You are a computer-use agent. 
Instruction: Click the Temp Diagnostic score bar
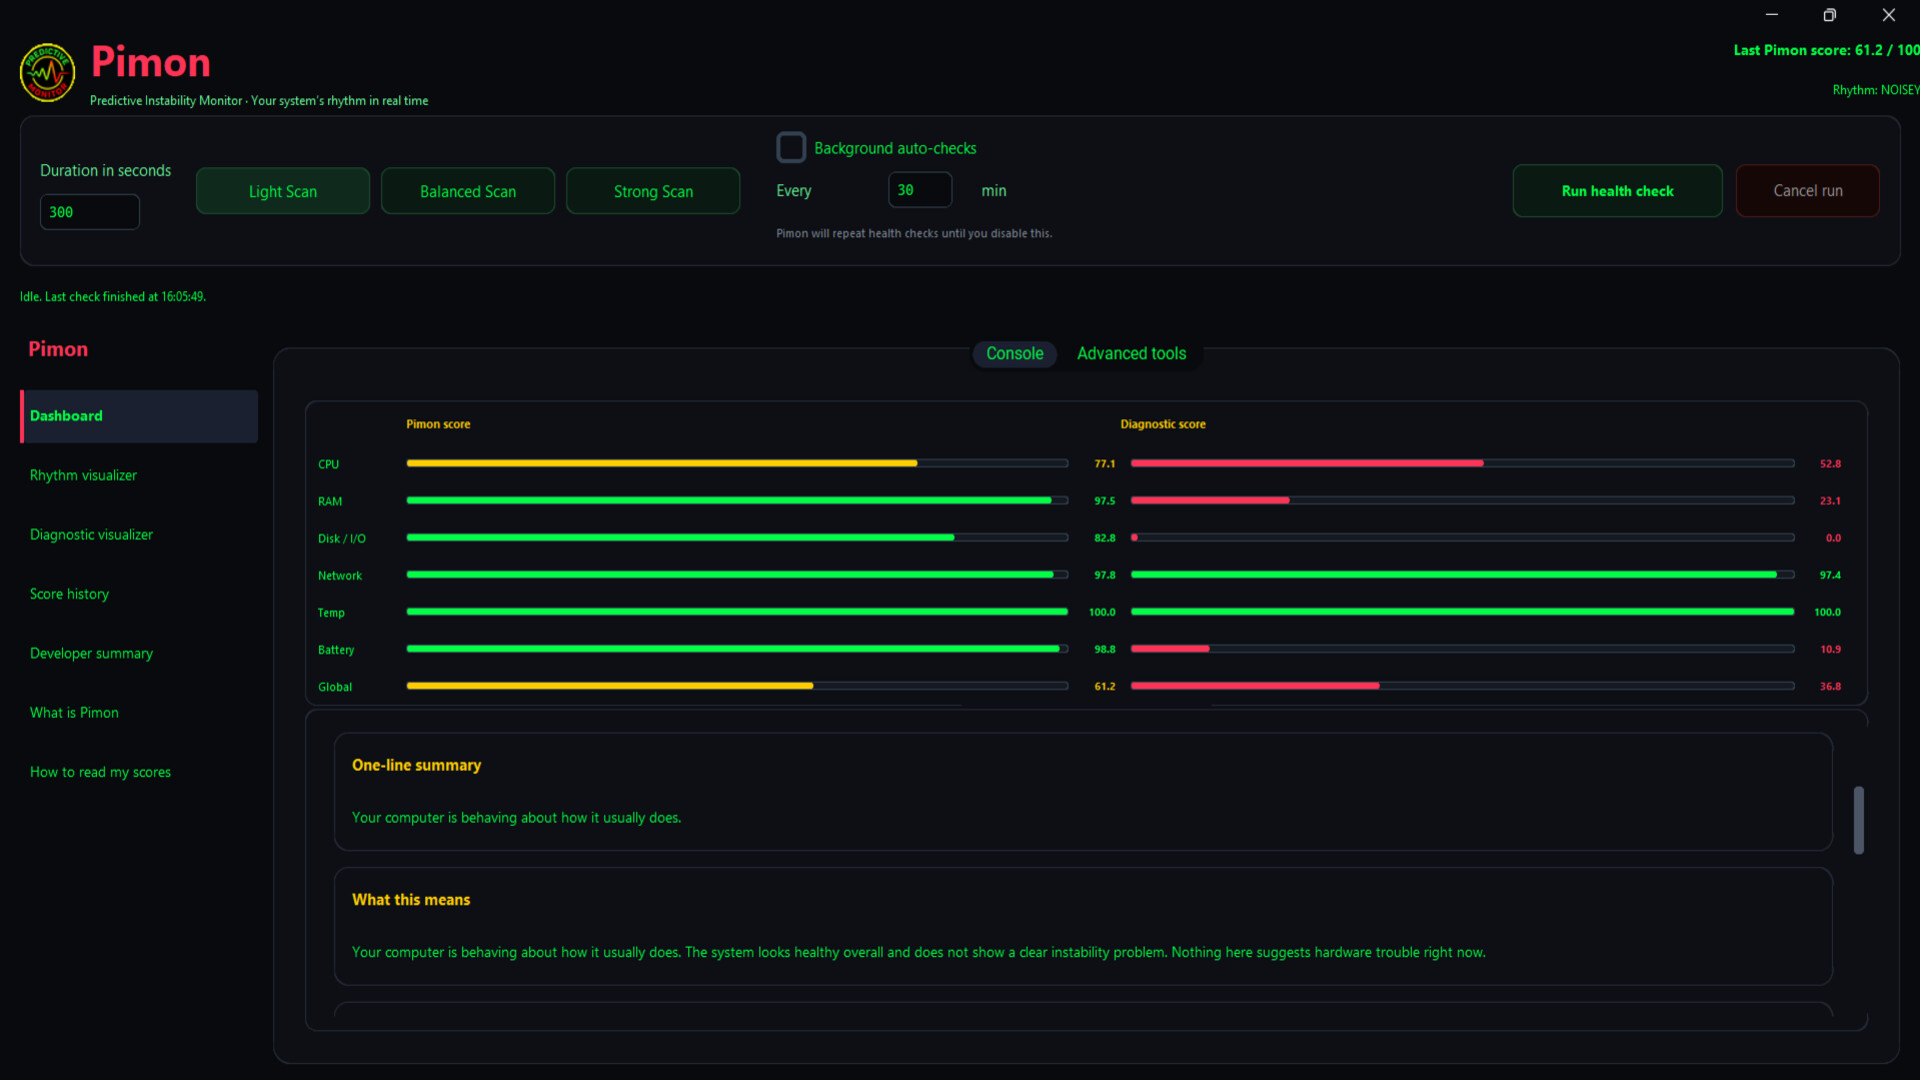[1462, 612]
